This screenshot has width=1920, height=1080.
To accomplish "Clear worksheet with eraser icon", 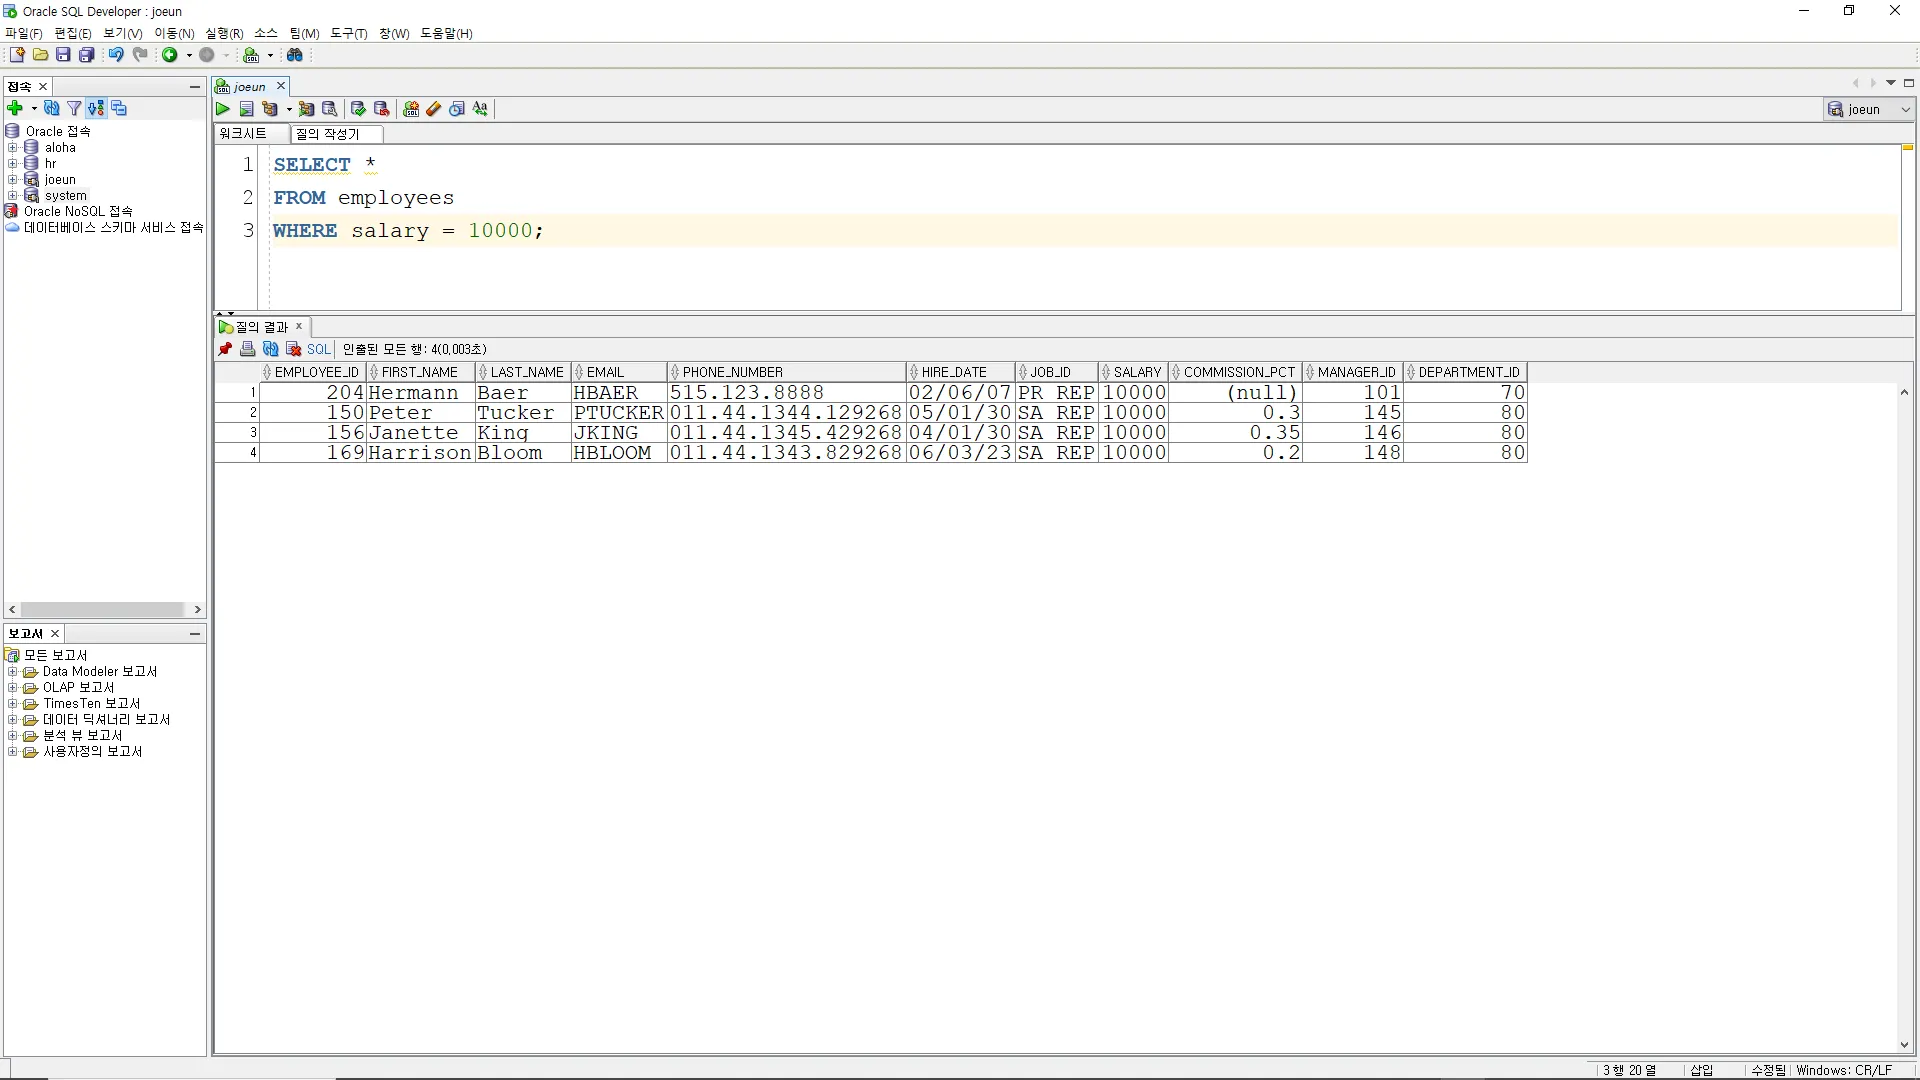I will tap(434, 109).
